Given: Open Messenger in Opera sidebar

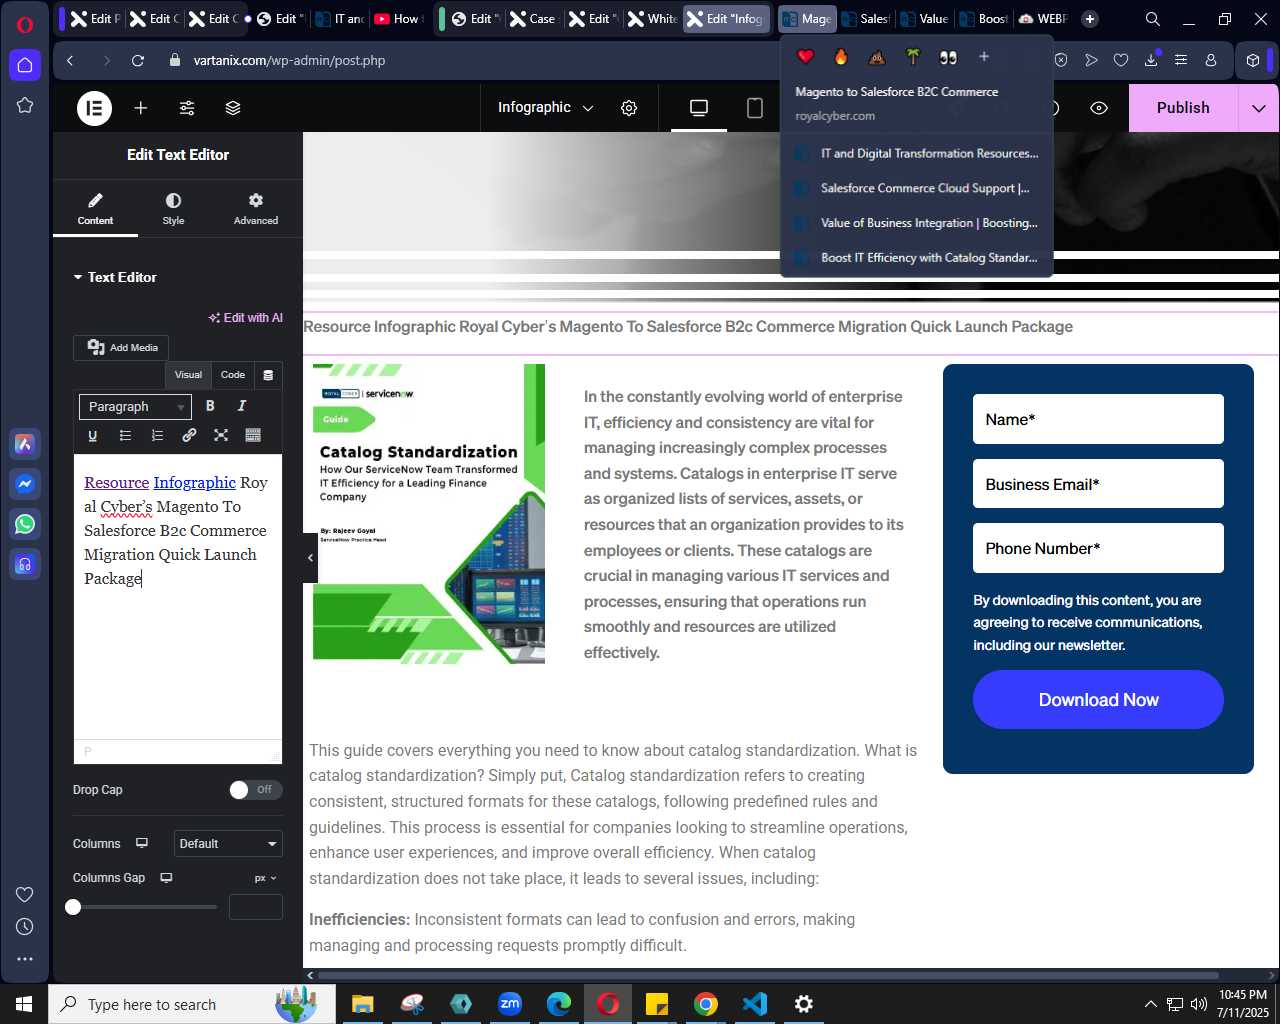Looking at the screenshot, I should pyautogui.click(x=25, y=484).
